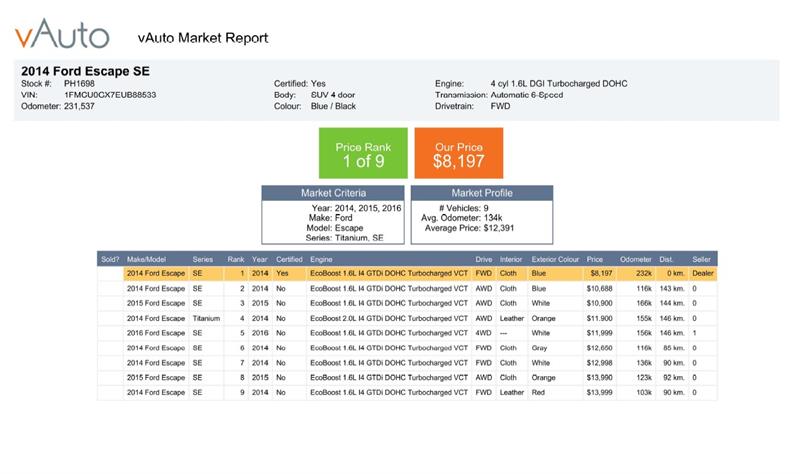Image resolution: width=800 pixels, height=474 pixels.
Task: Select the Year: 2014, 2015, 2016 criteria
Action: point(356,208)
